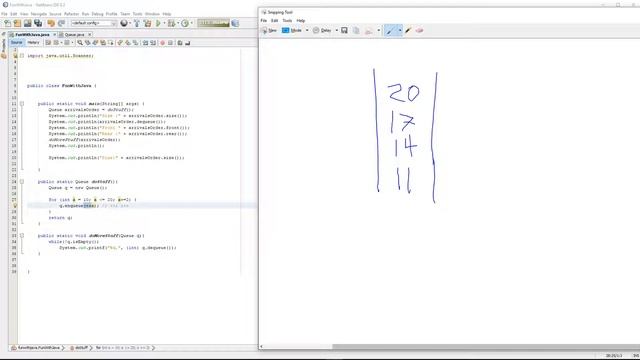
Task: Click the Delay button in Snipping Tool
Action: 322,31
